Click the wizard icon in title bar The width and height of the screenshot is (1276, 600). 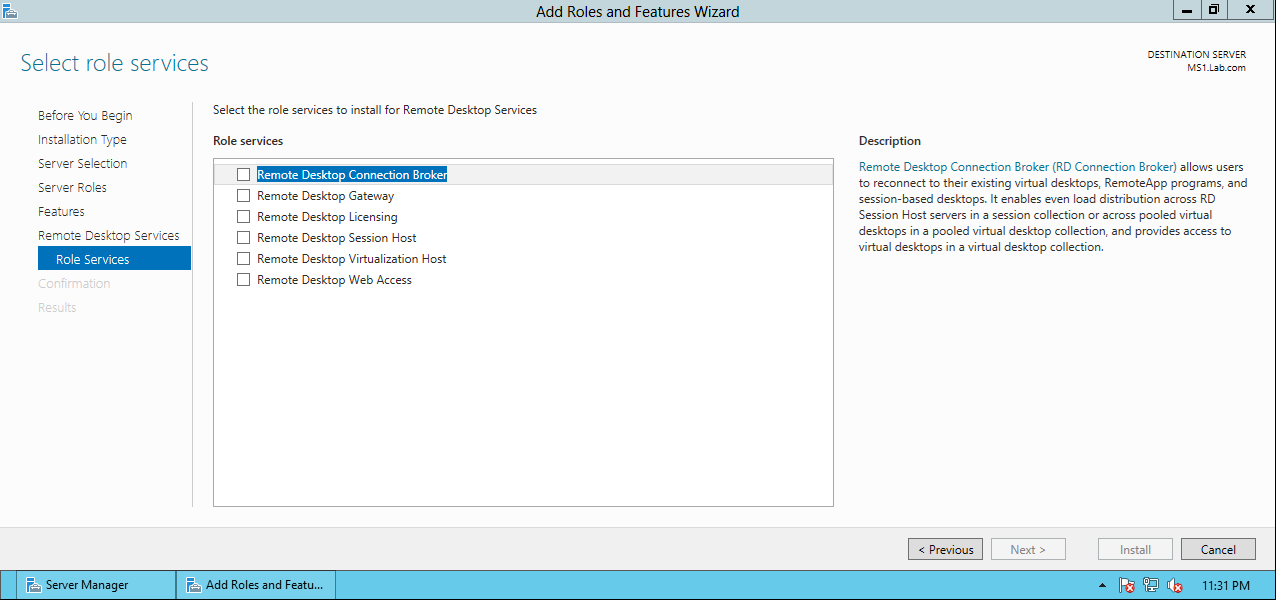coord(10,11)
